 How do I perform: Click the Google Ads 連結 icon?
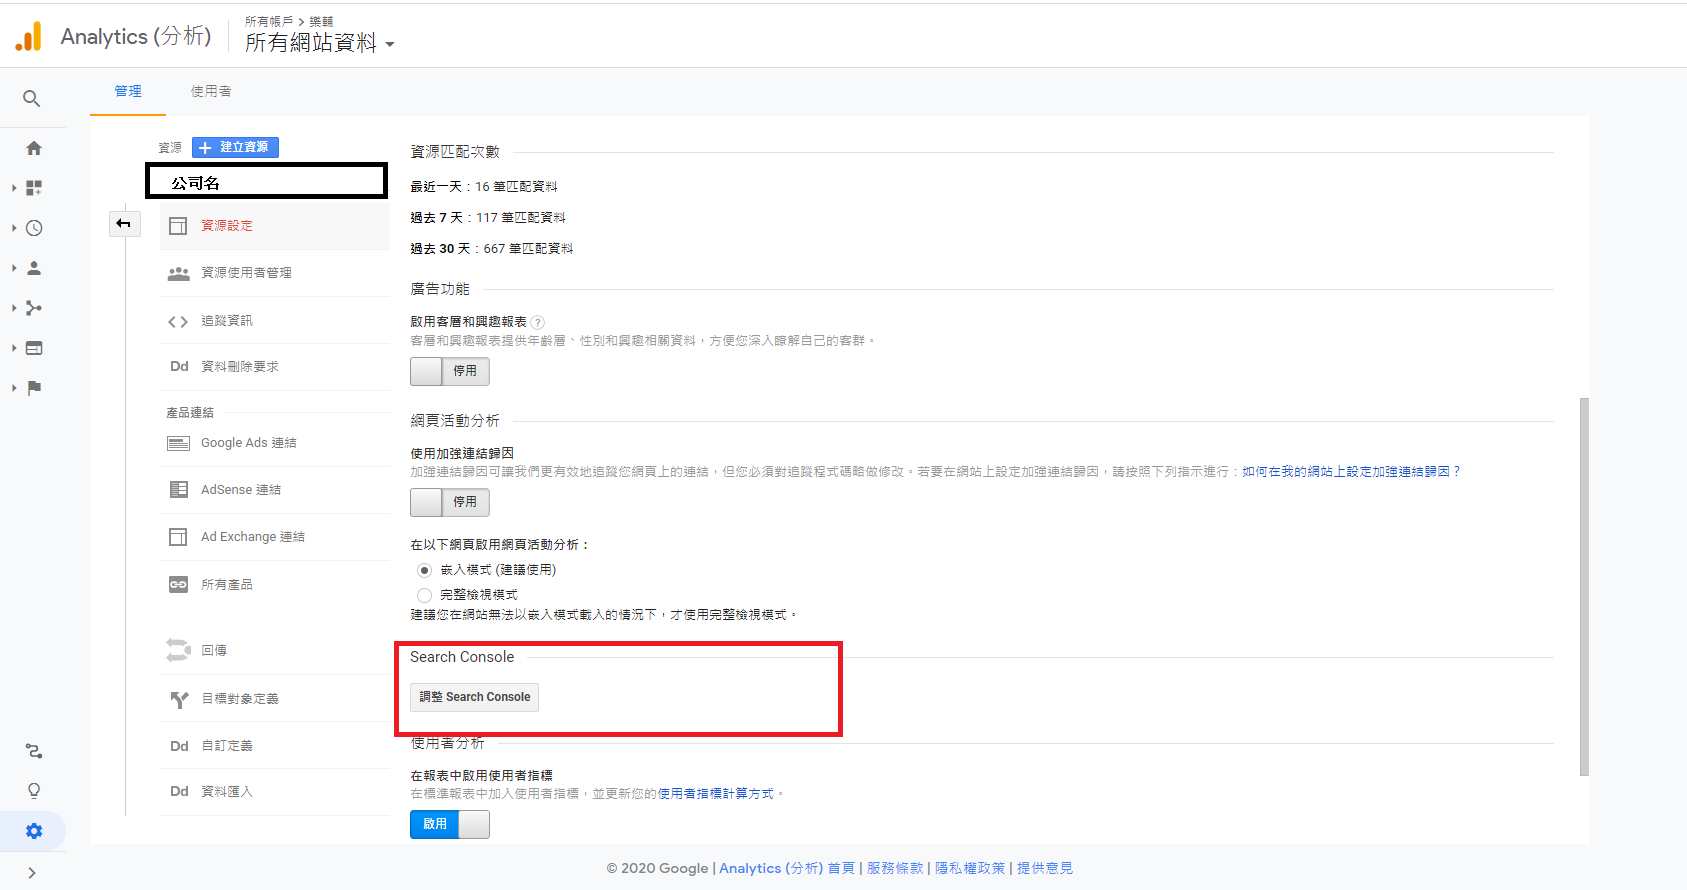[x=178, y=443]
